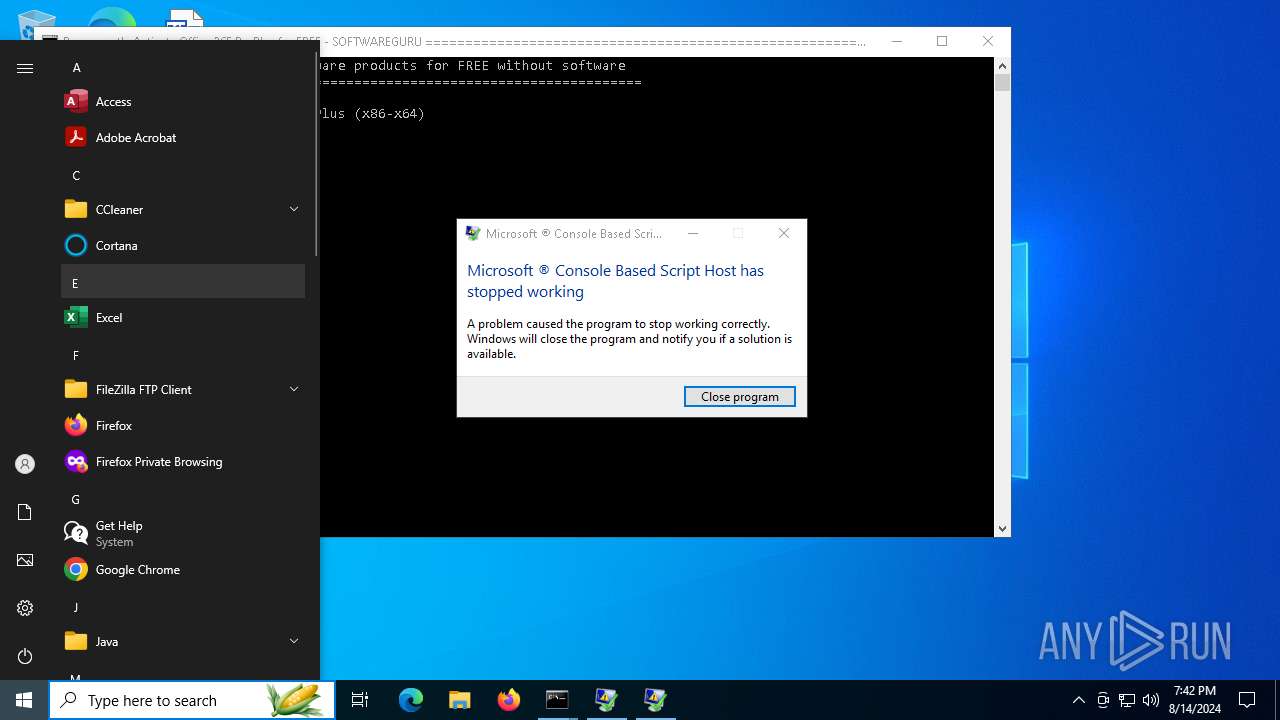The image size is (1280, 720).
Task: Open the CCleaner folder entry
Action: coord(183,210)
